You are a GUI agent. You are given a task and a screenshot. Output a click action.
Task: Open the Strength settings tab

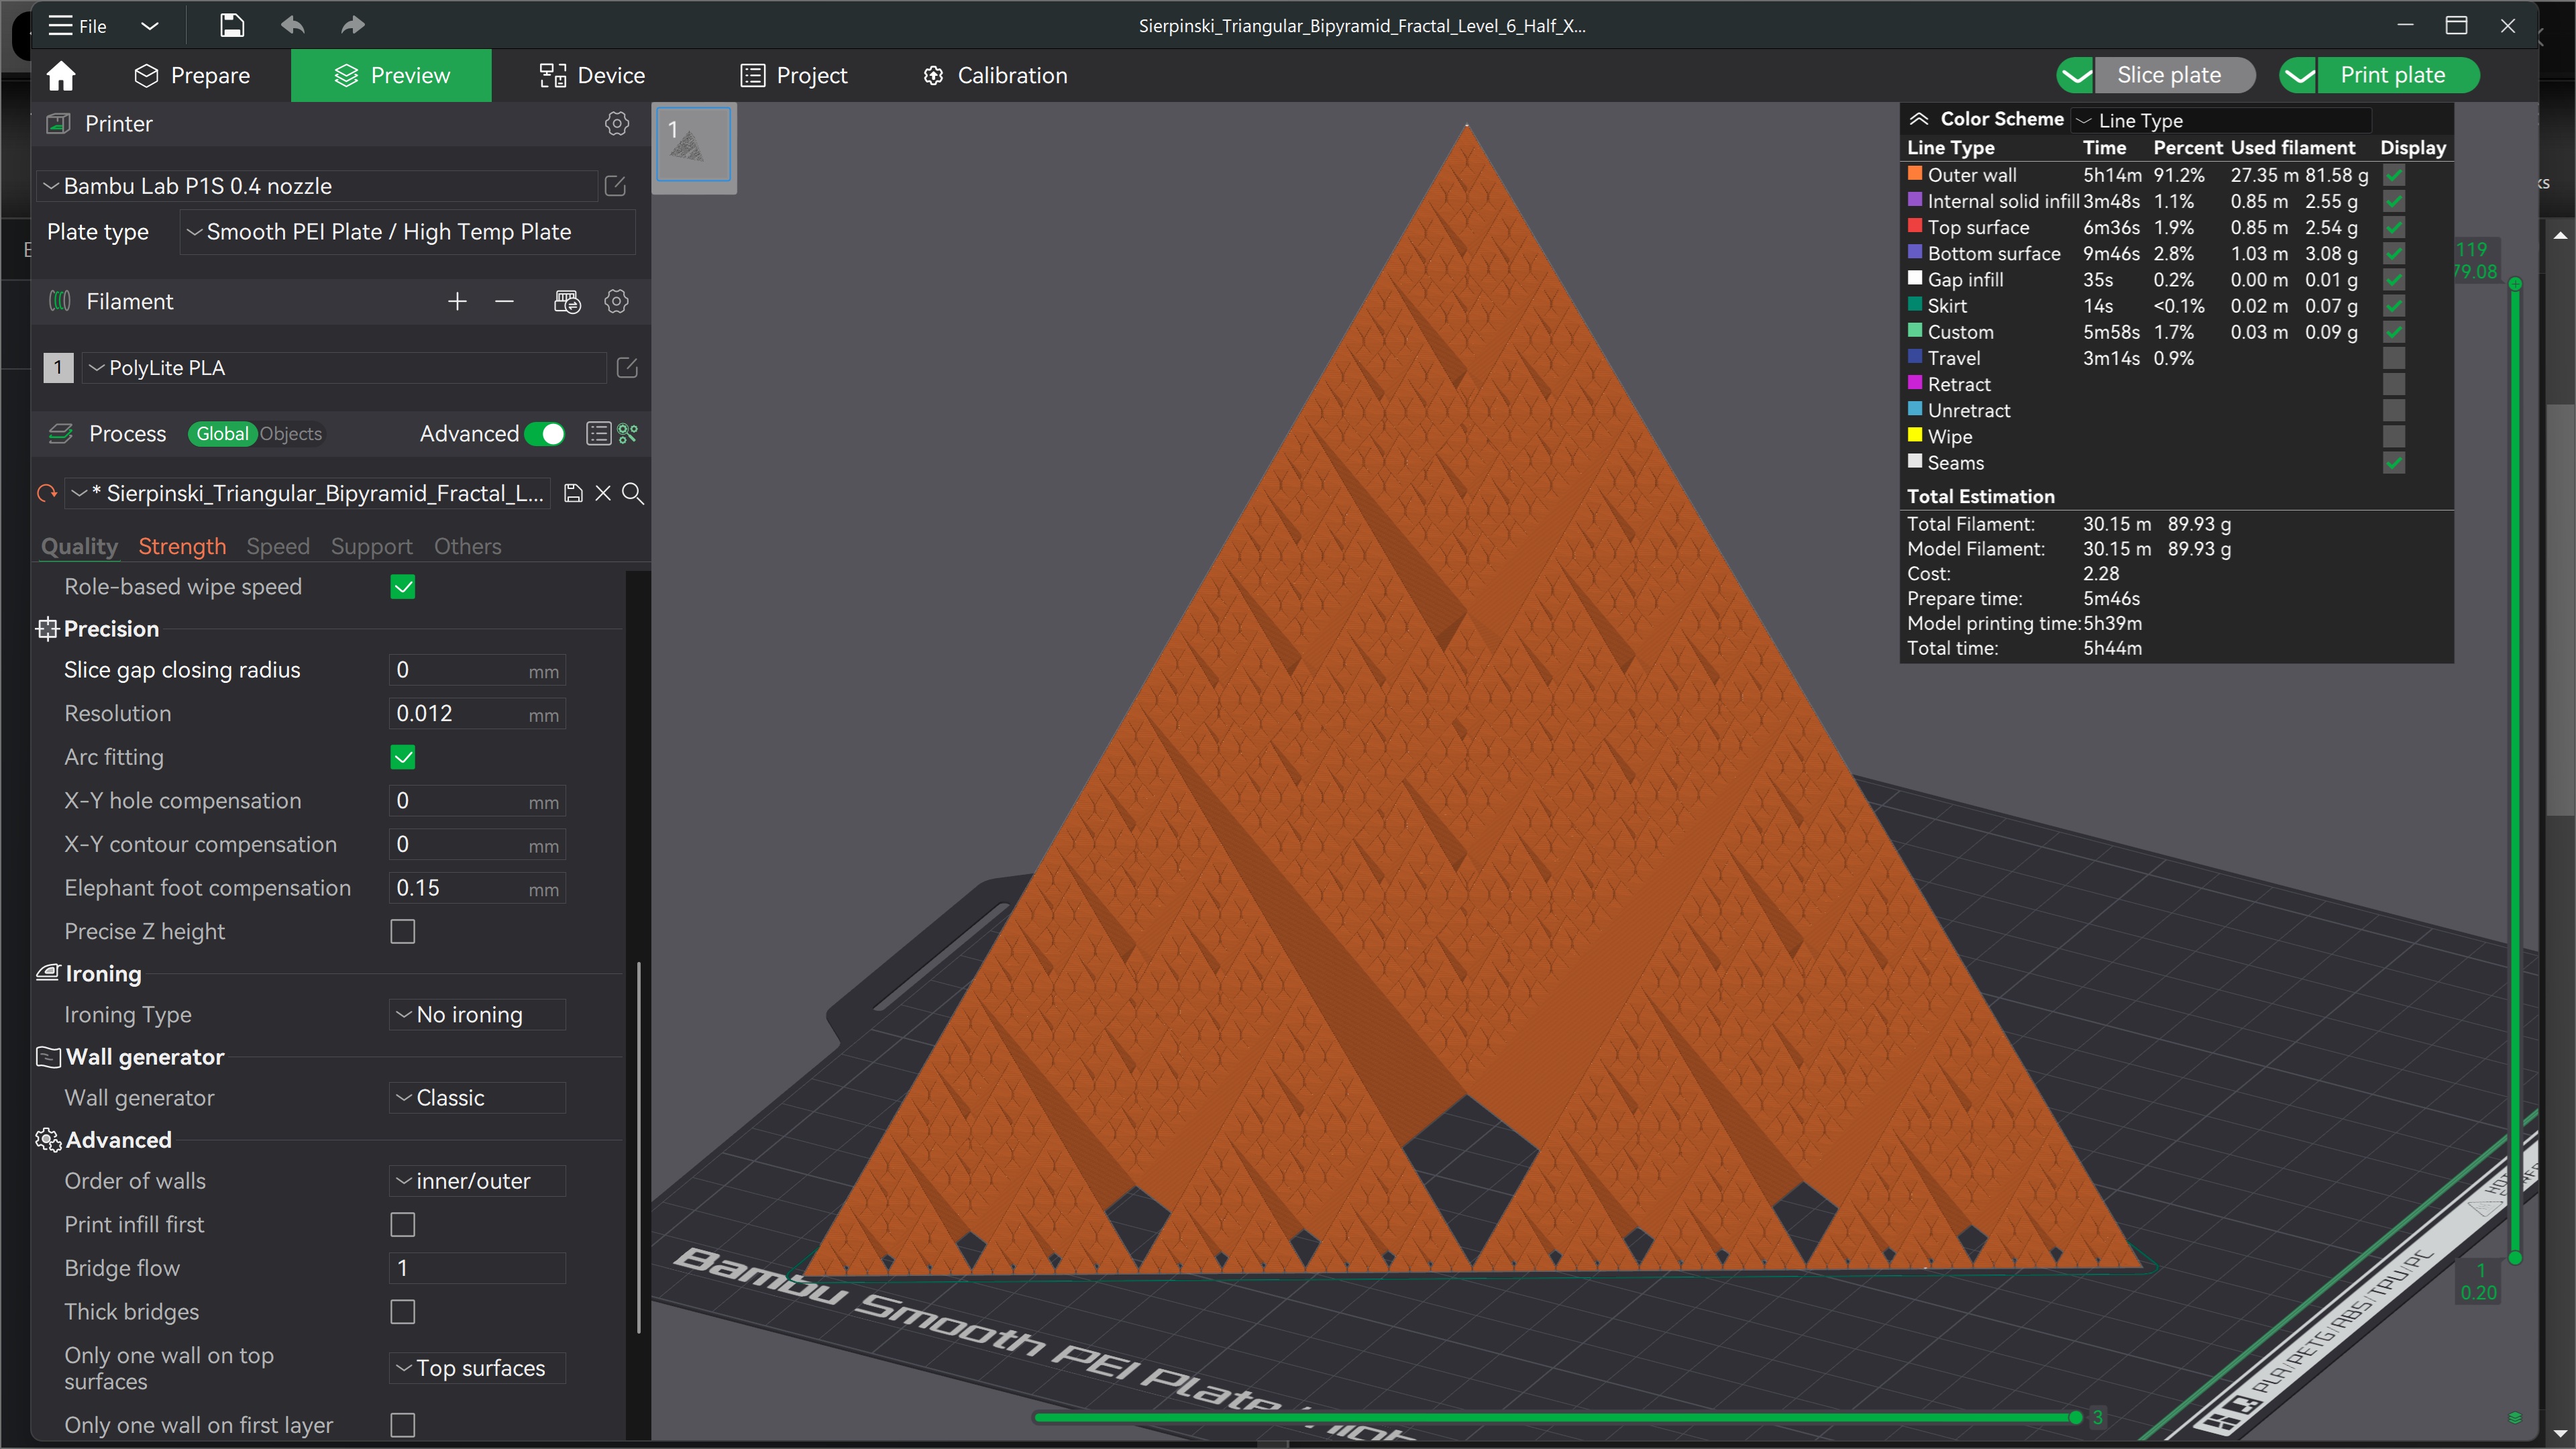click(181, 546)
